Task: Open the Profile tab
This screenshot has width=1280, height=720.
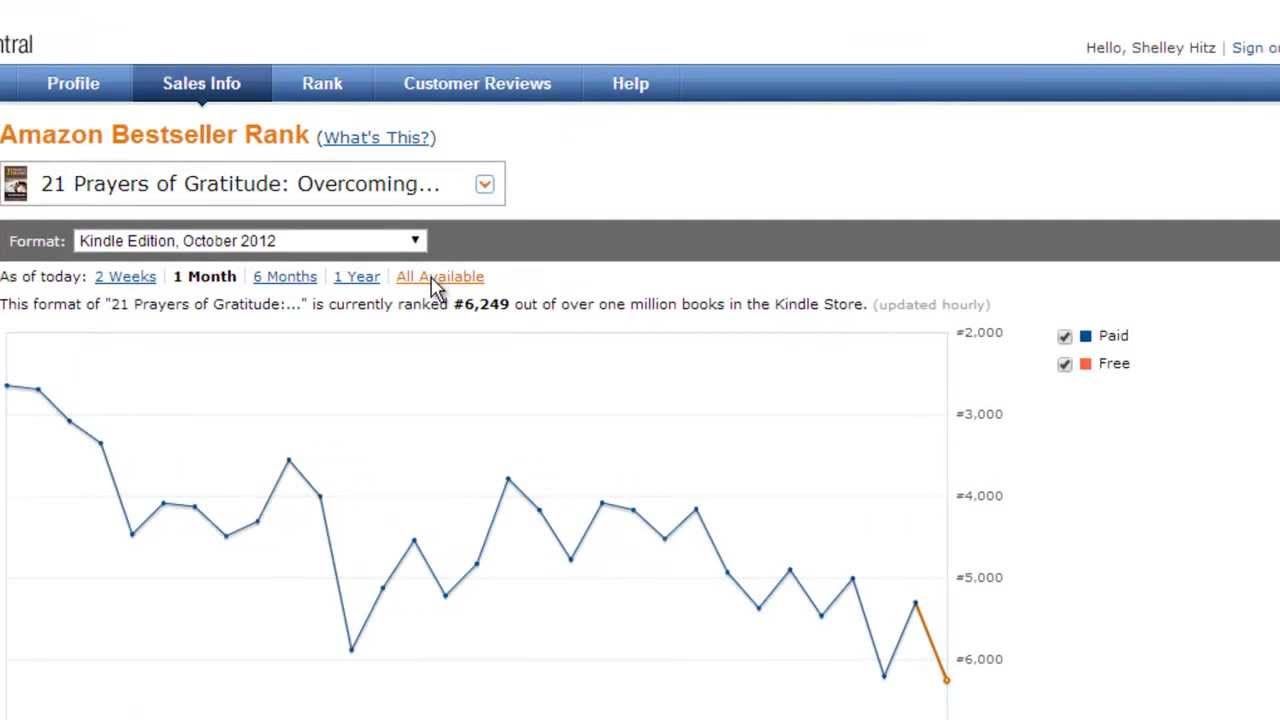Action: click(73, 84)
